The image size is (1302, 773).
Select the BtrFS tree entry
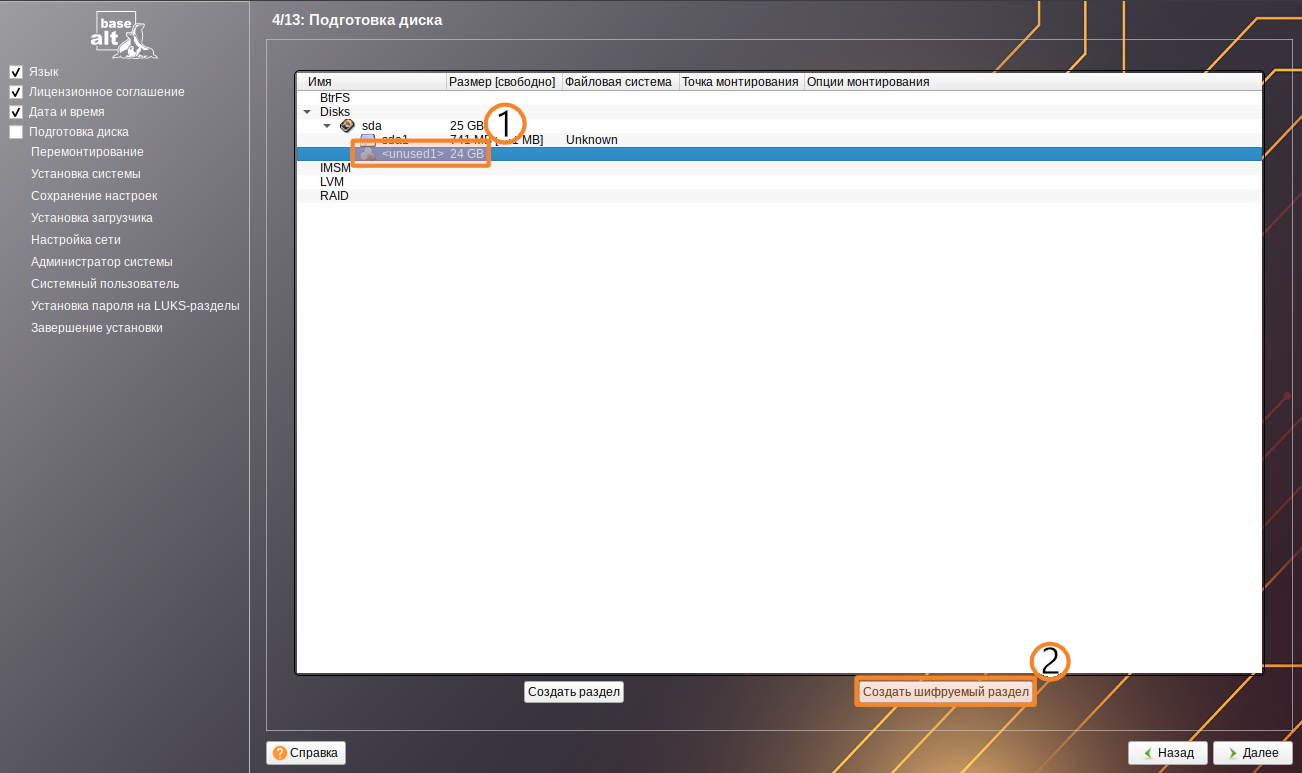(x=335, y=98)
